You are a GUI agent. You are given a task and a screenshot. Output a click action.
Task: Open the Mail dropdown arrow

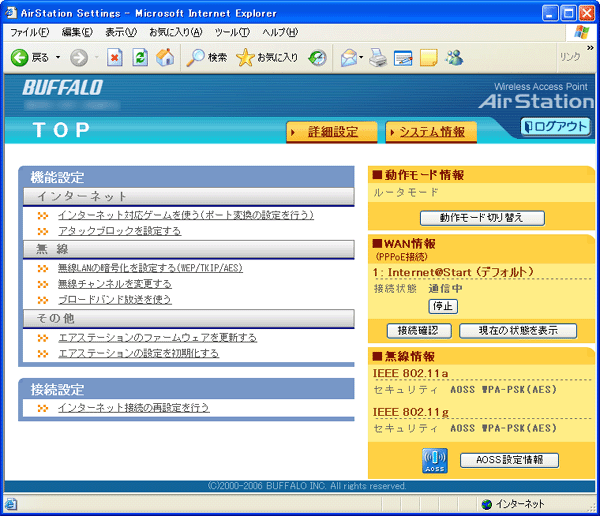[x=361, y=58]
